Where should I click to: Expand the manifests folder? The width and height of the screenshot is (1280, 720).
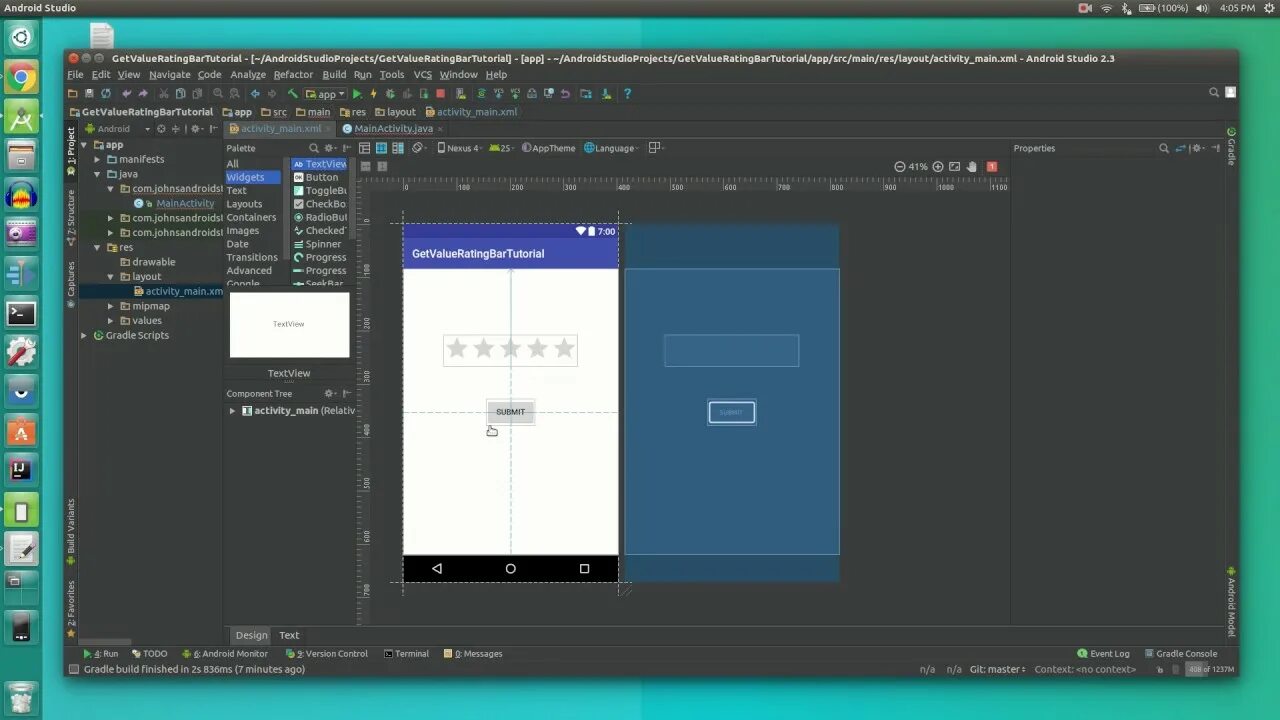coord(98,159)
